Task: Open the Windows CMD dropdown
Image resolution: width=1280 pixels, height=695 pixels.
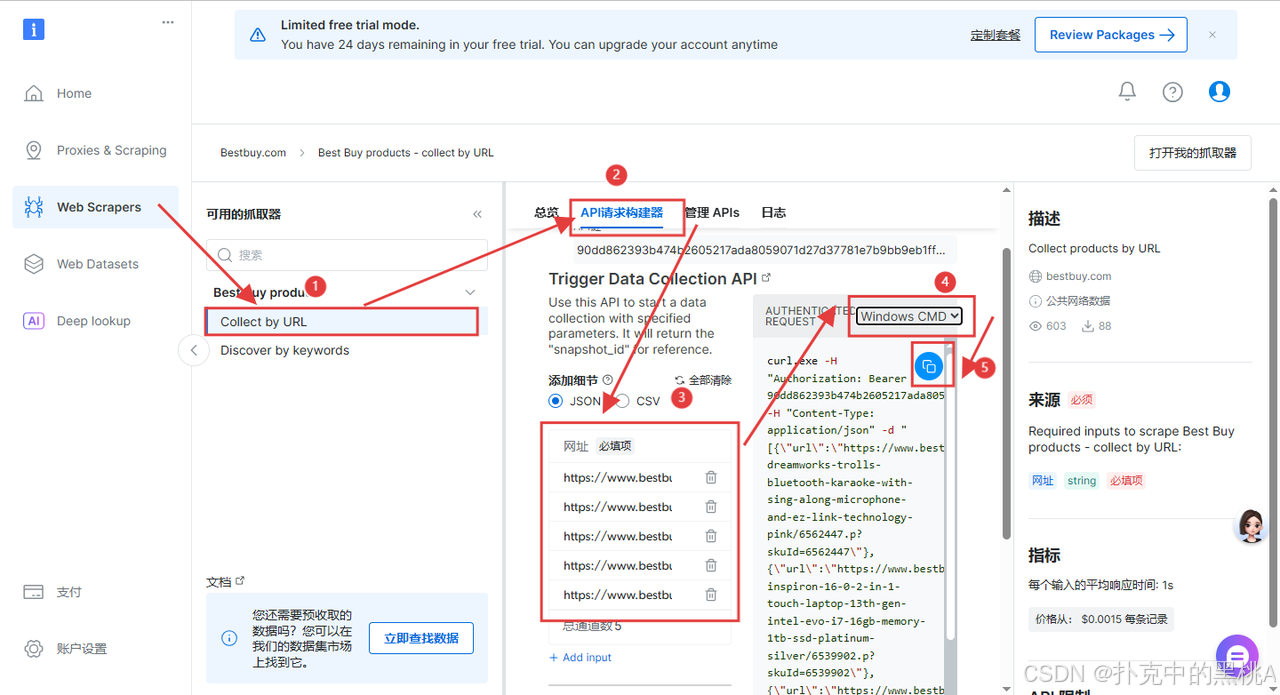Action: 909,316
